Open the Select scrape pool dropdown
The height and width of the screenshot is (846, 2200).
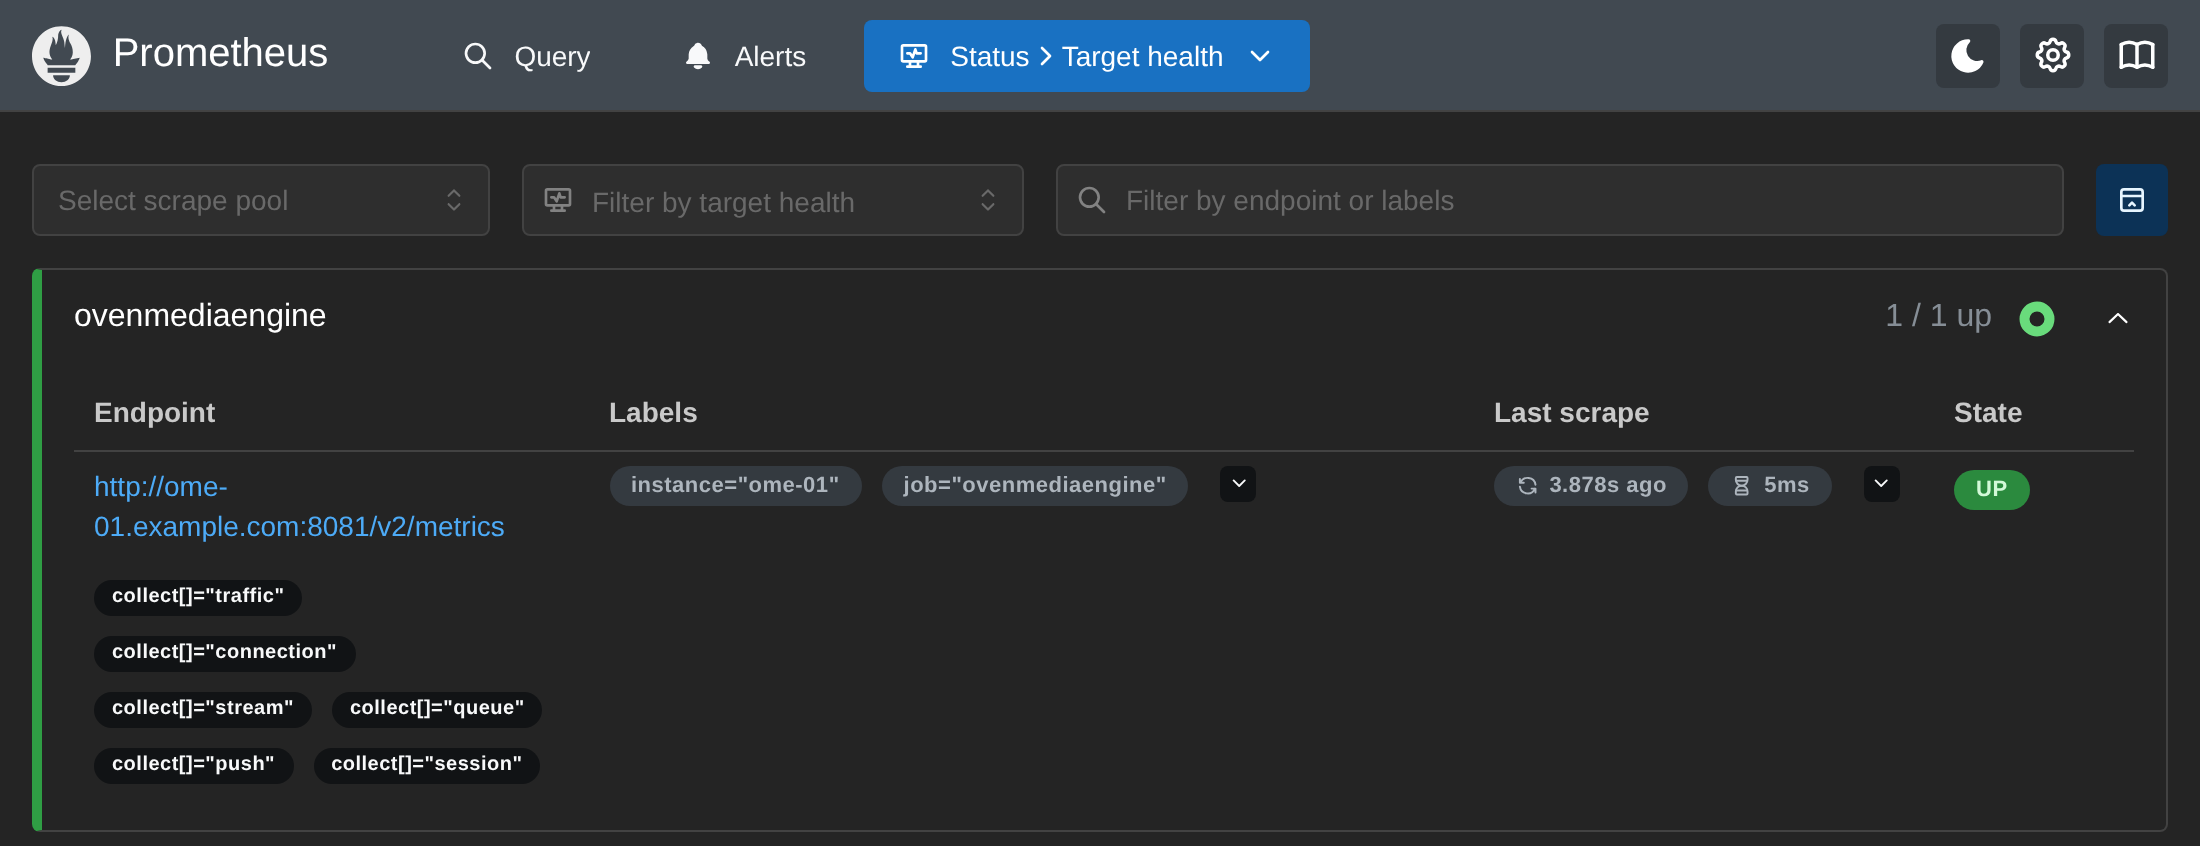[x=261, y=200]
